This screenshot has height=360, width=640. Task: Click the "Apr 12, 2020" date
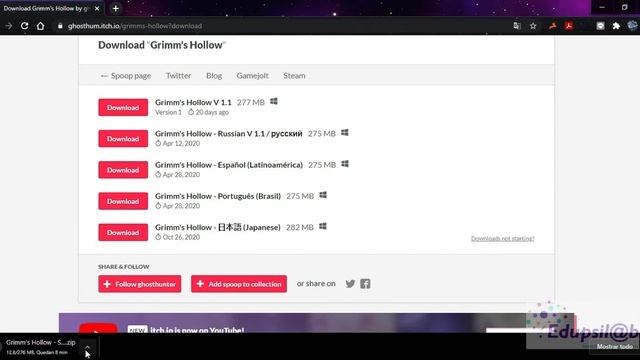pos(181,143)
